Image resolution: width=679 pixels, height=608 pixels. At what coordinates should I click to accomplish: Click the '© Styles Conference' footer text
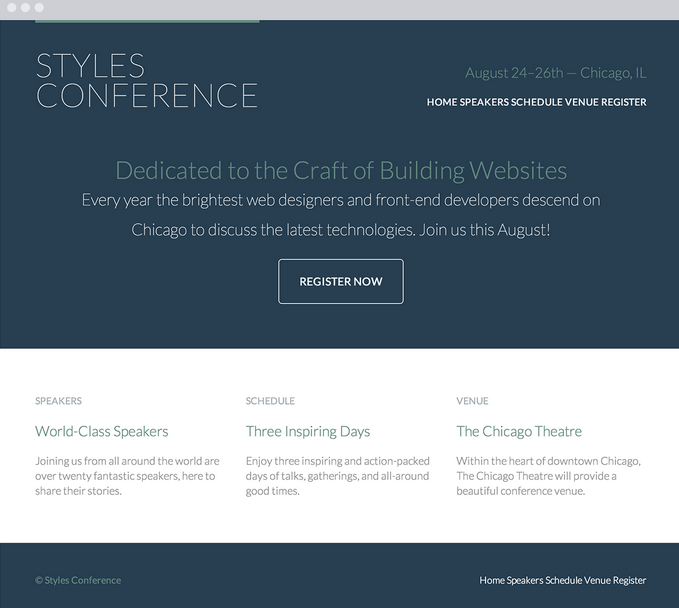(78, 580)
